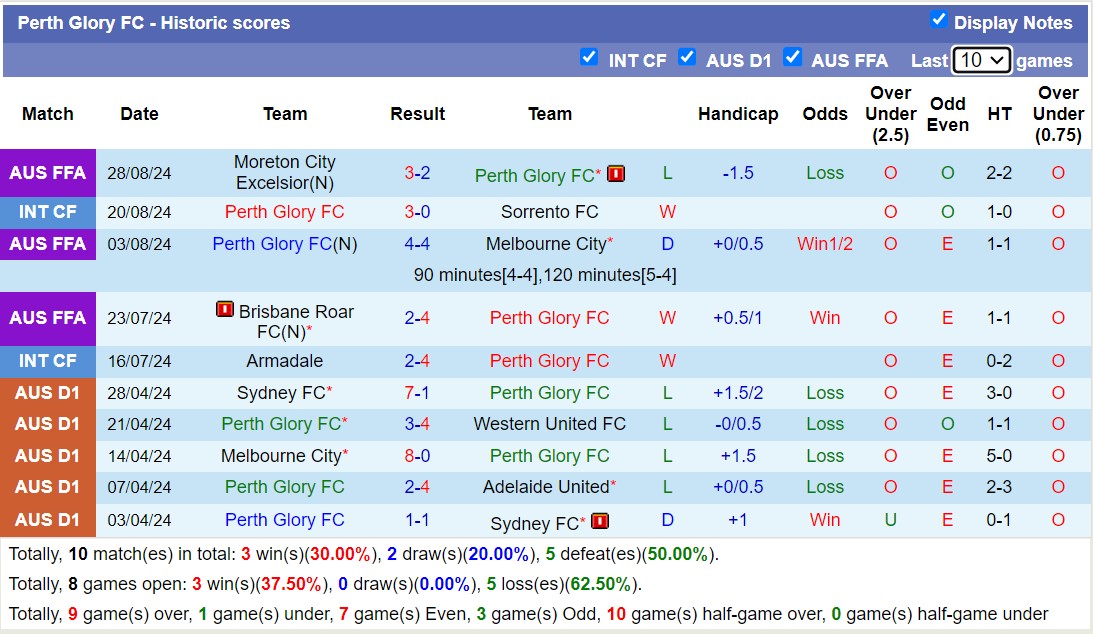The height and width of the screenshot is (634, 1093).
Task: Select the INT CF badge on the Armadale row
Action: tap(48, 361)
